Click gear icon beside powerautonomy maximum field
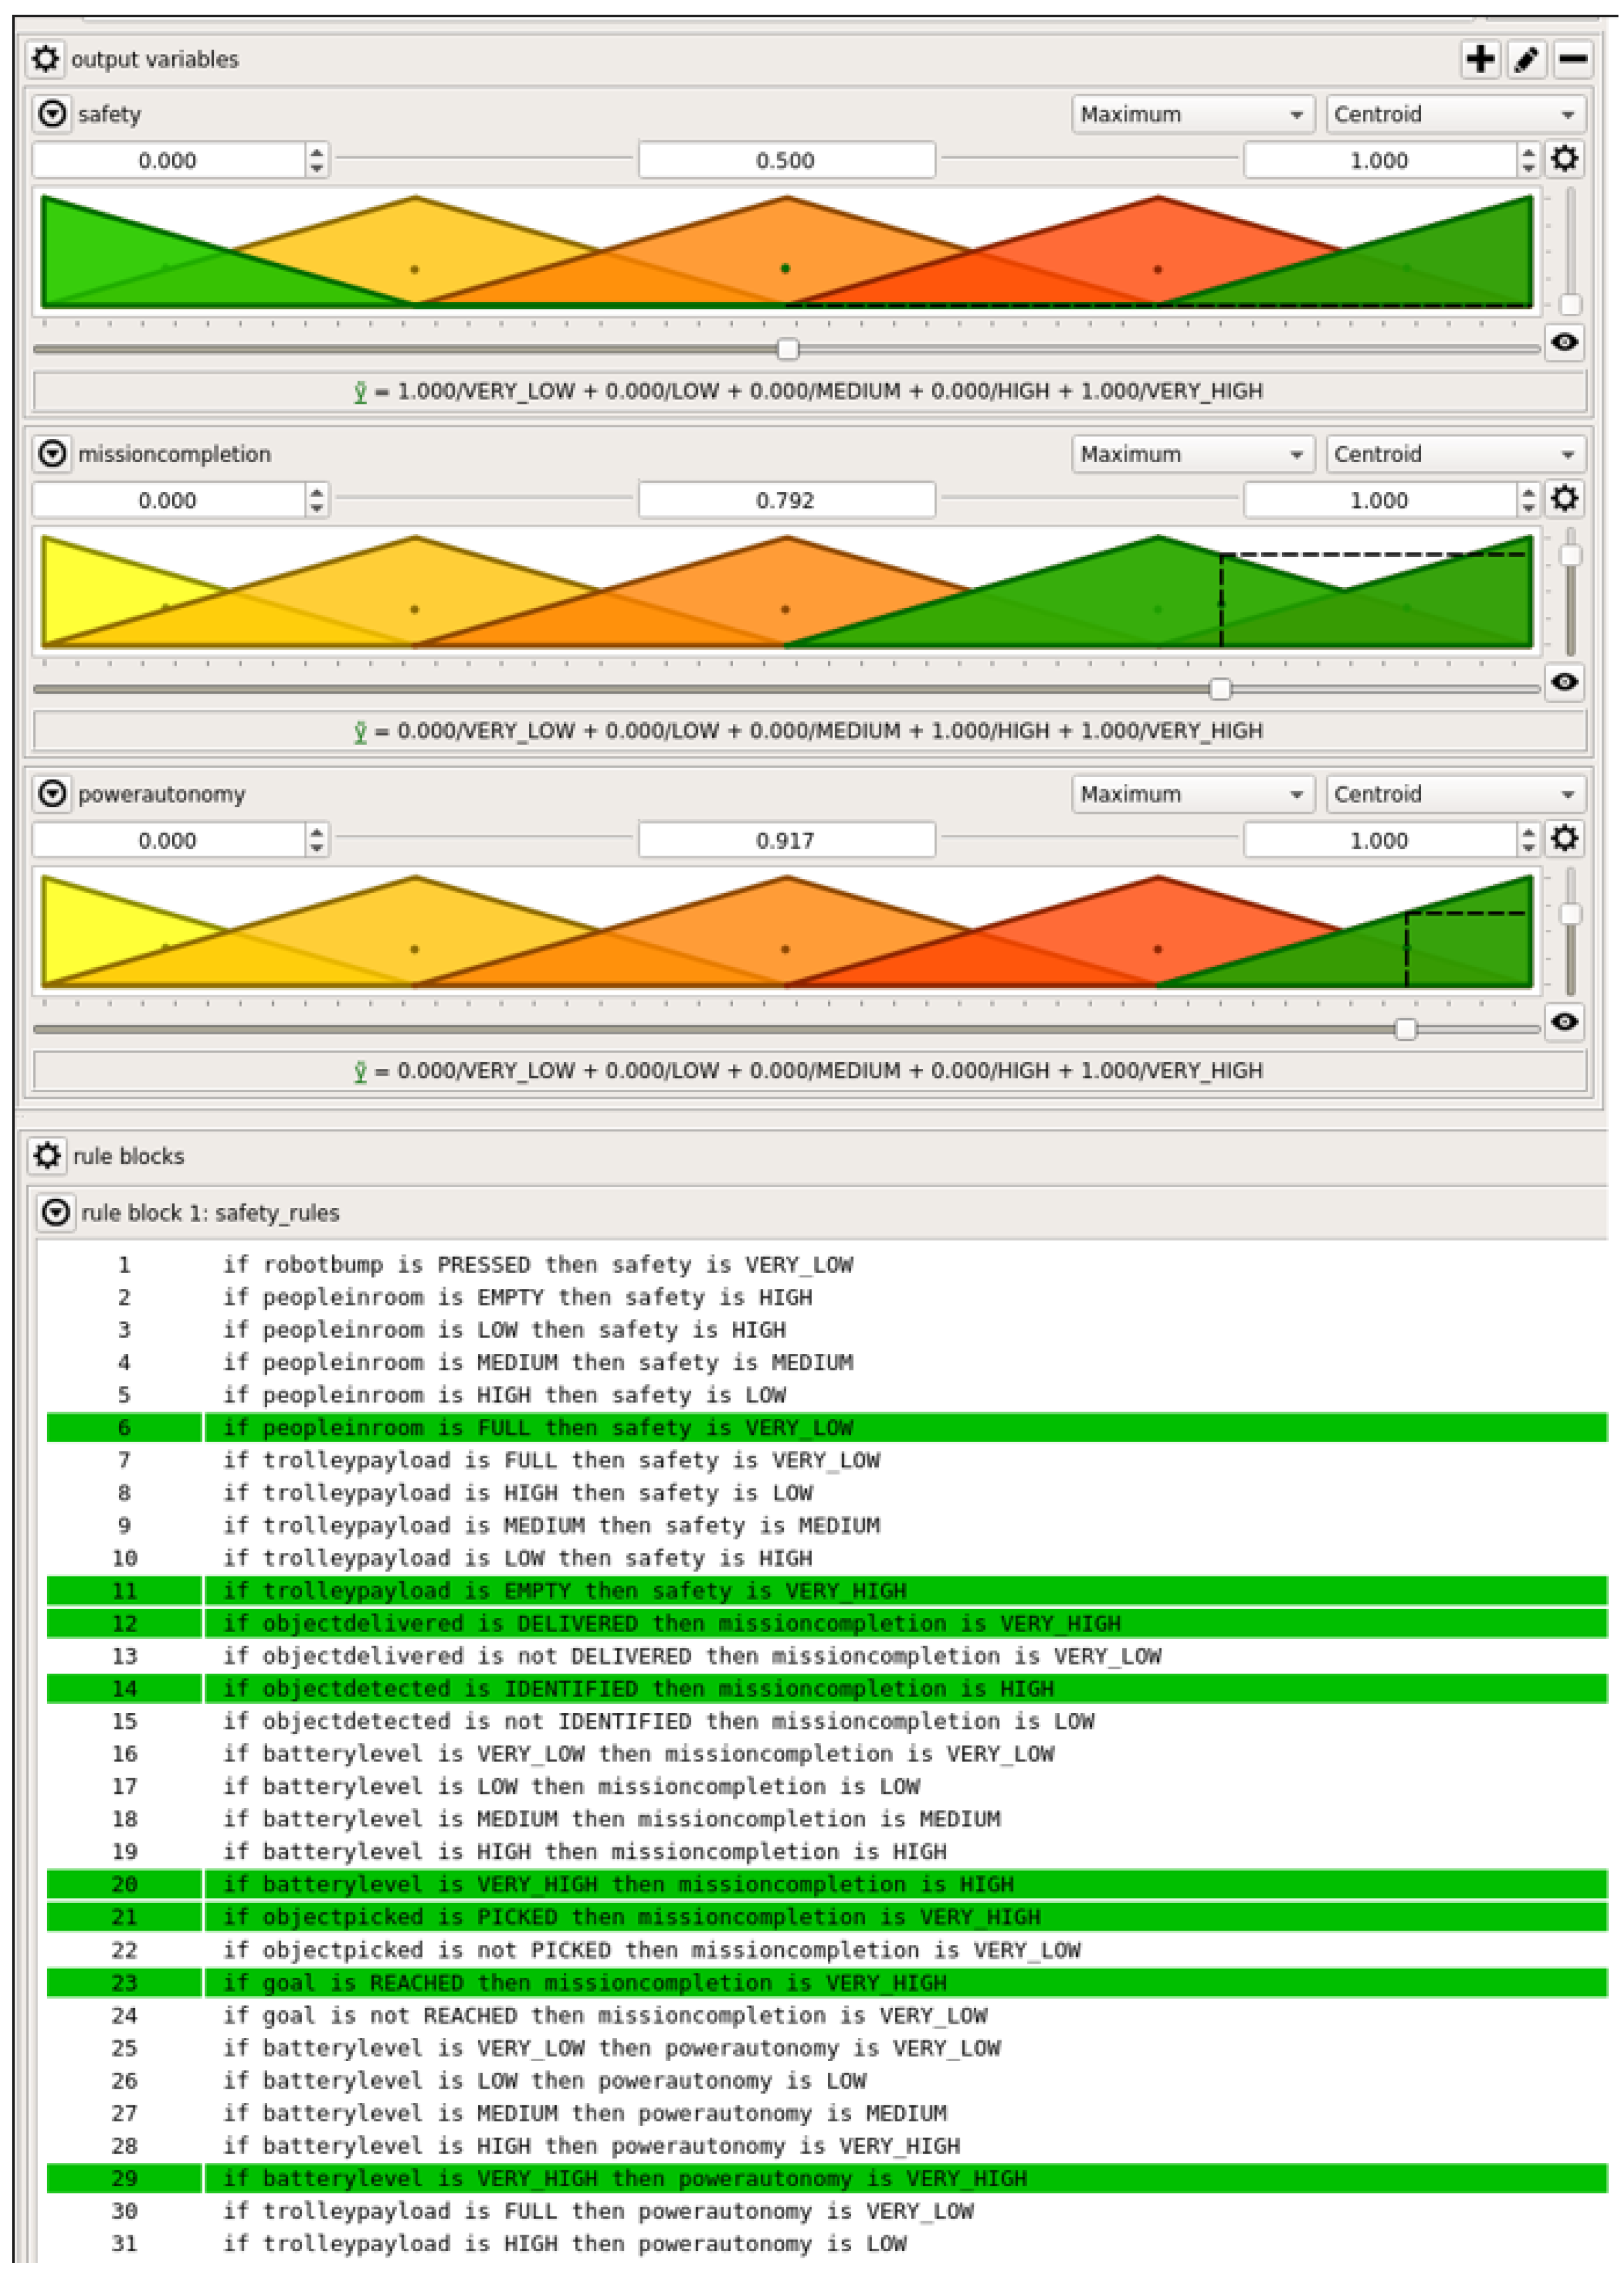This screenshot has height=2272, width=1624. pos(1565,839)
